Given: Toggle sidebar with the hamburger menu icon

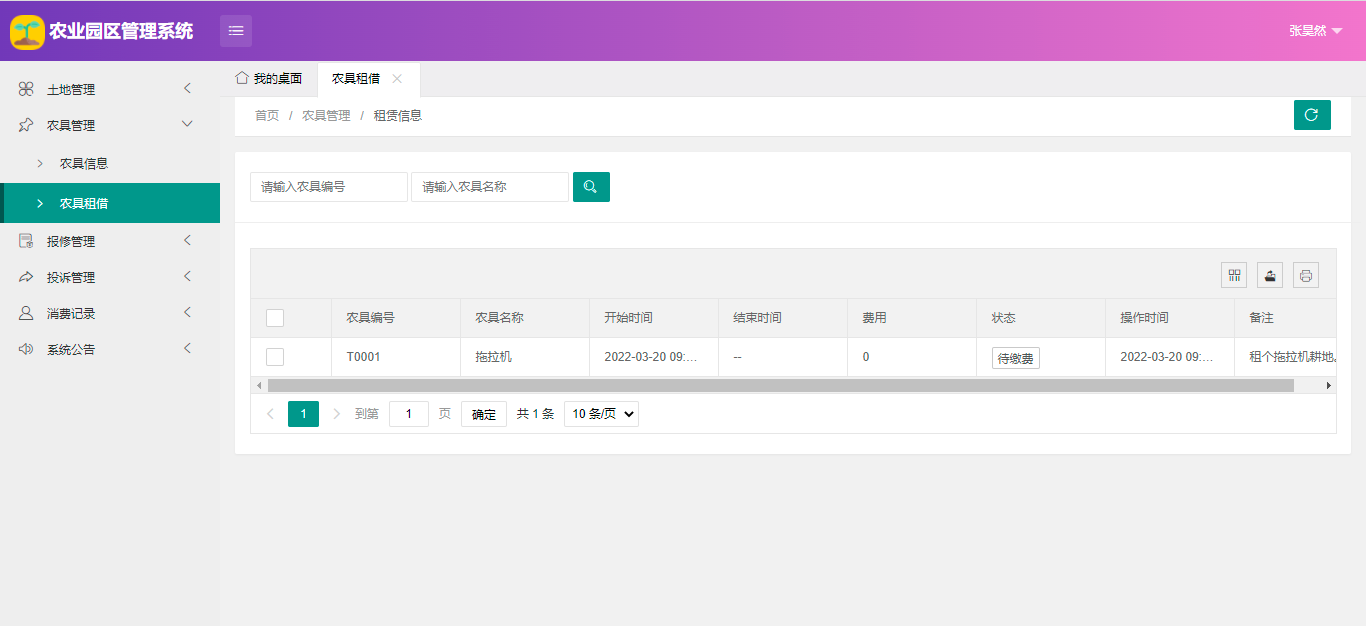Looking at the screenshot, I should [x=236, y=31].
